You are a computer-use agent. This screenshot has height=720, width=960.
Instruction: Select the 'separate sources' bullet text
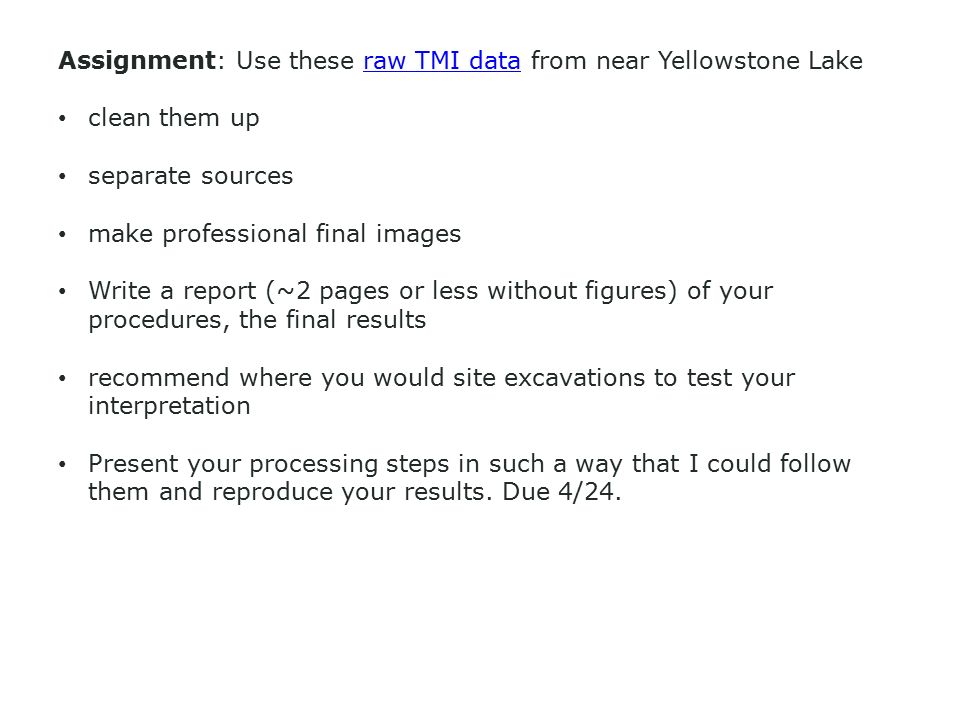pyautogui.click(x=190, y=176)
